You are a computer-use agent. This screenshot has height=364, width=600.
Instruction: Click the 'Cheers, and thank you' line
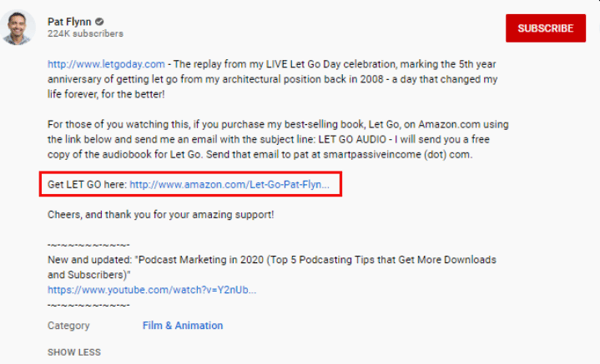coord(161,215)
